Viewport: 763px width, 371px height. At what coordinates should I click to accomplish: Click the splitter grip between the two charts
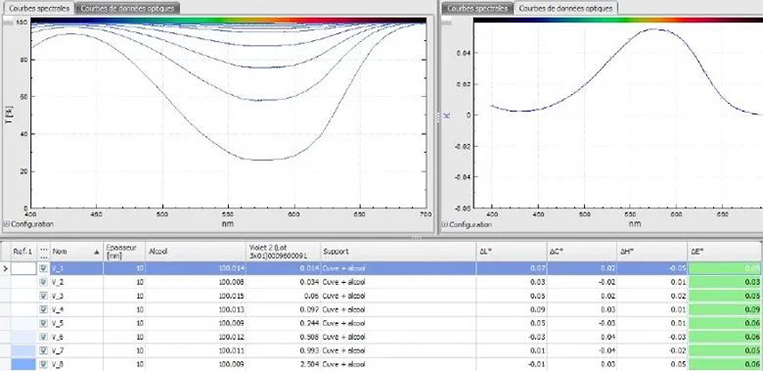[x=437, y=116]
